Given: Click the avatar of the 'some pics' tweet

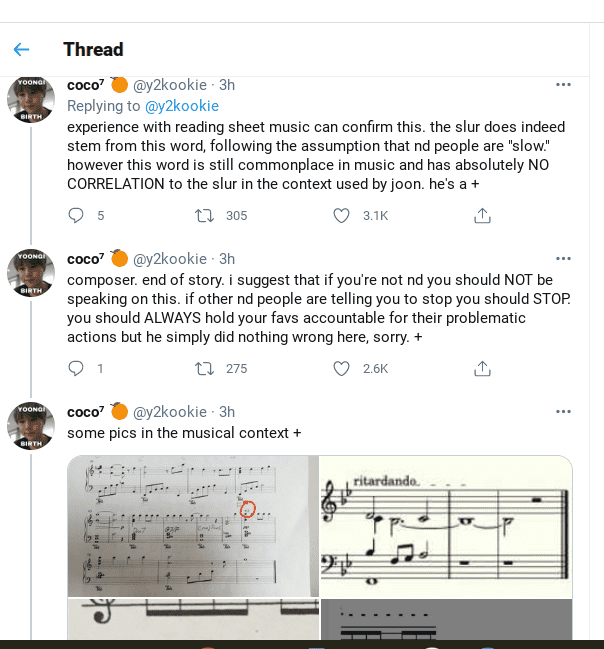Looking at the screenshot, I should pos(31,426).
